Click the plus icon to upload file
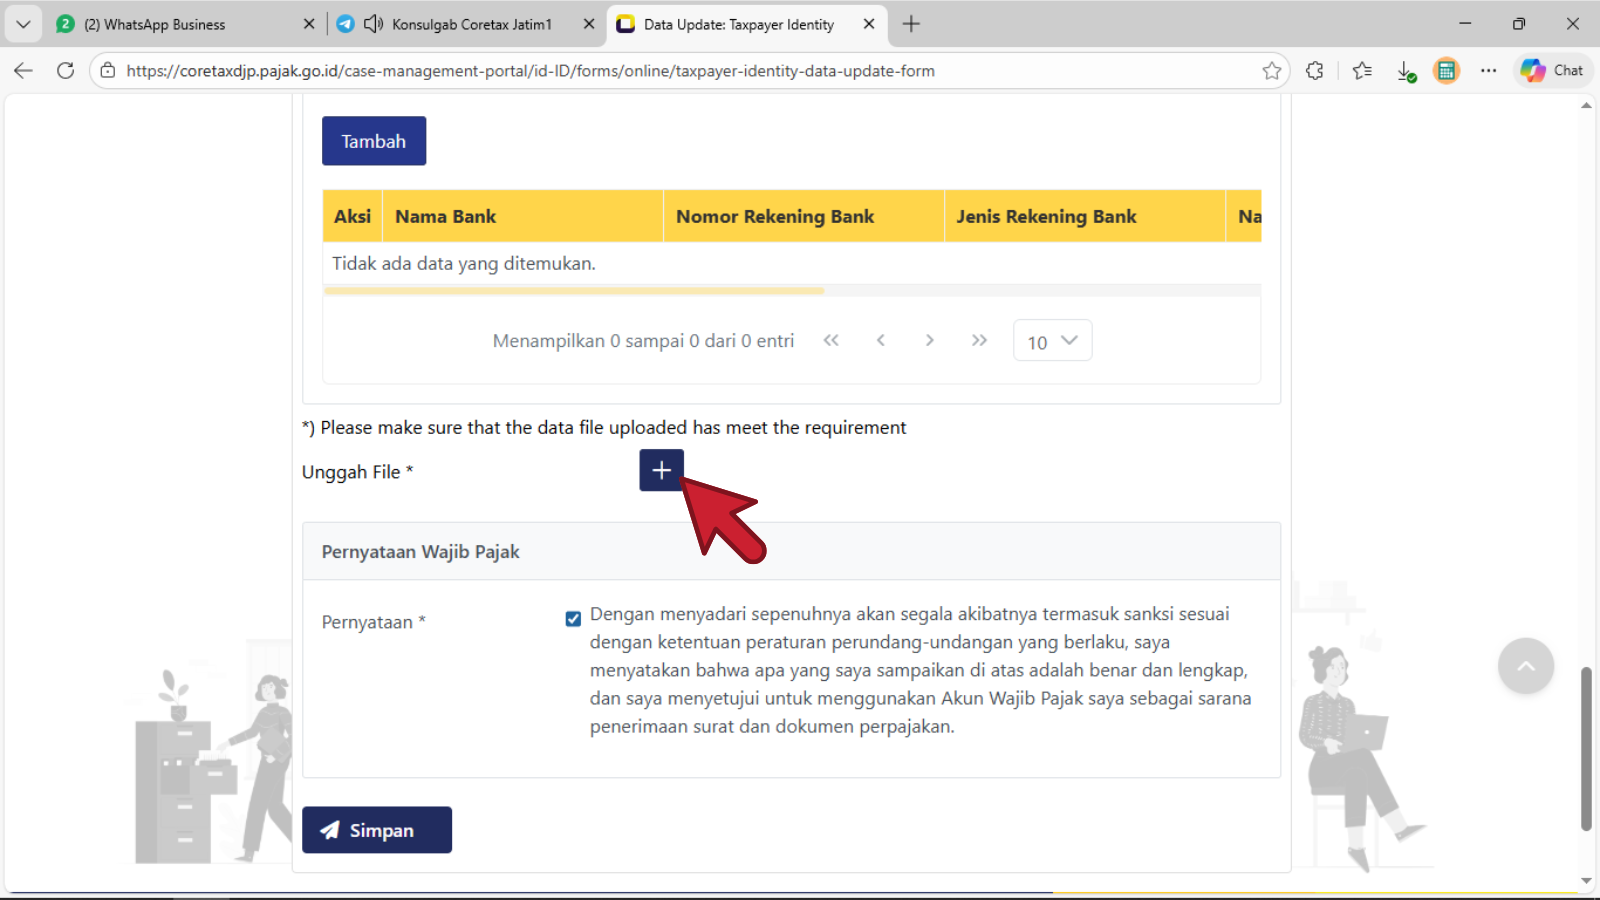The image size is (1600, 900). click(x=661, y=470)
